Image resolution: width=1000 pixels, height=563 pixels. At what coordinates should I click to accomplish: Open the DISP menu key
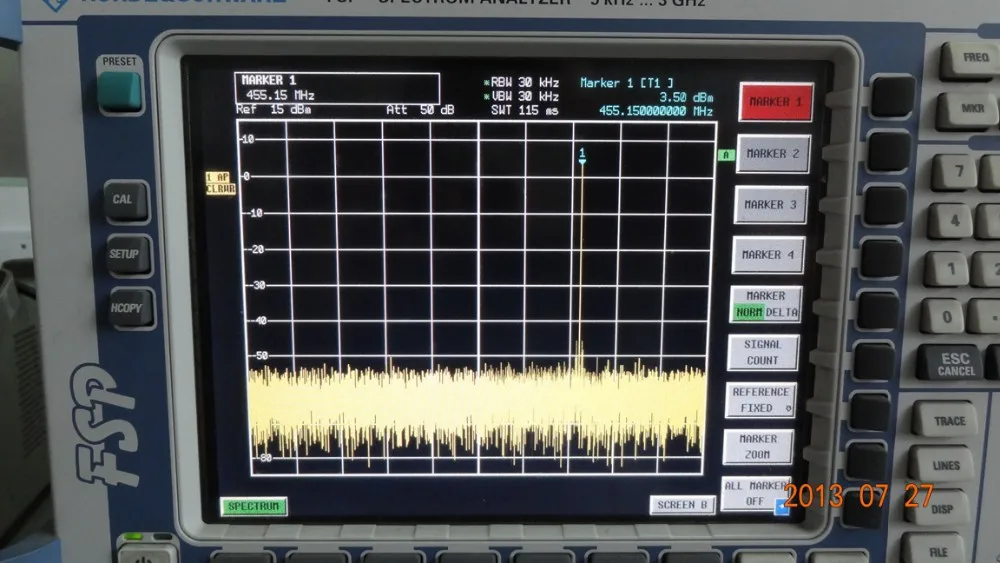(x=939, y=508)
